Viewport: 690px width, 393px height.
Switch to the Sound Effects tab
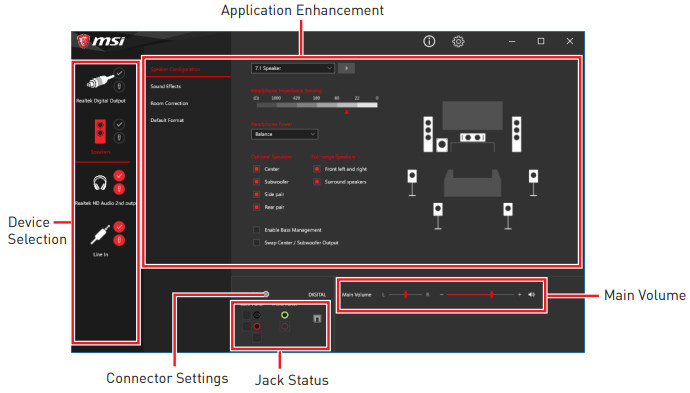[165, 86]
